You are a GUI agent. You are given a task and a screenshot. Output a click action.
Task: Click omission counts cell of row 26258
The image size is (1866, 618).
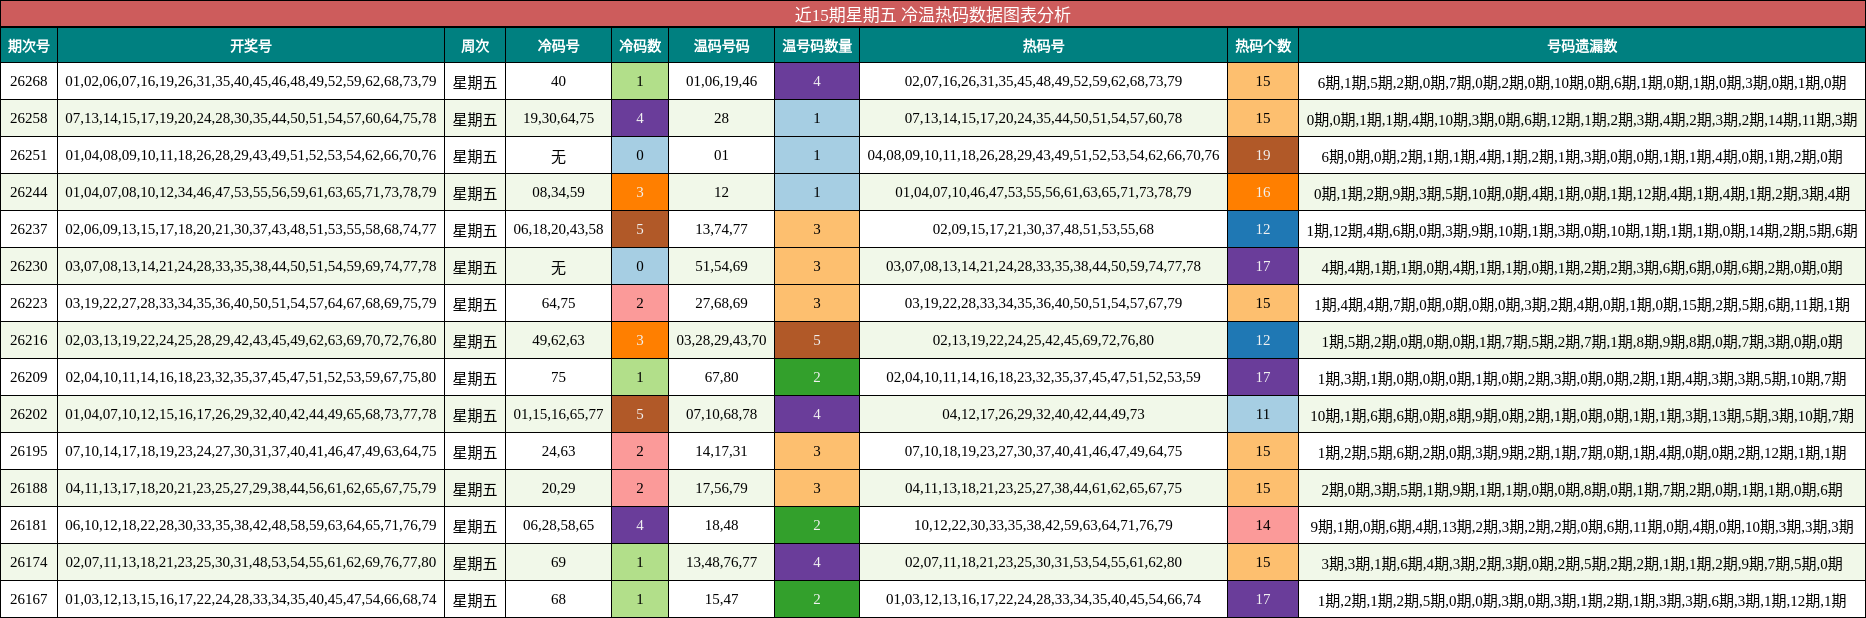[1582, 118]
